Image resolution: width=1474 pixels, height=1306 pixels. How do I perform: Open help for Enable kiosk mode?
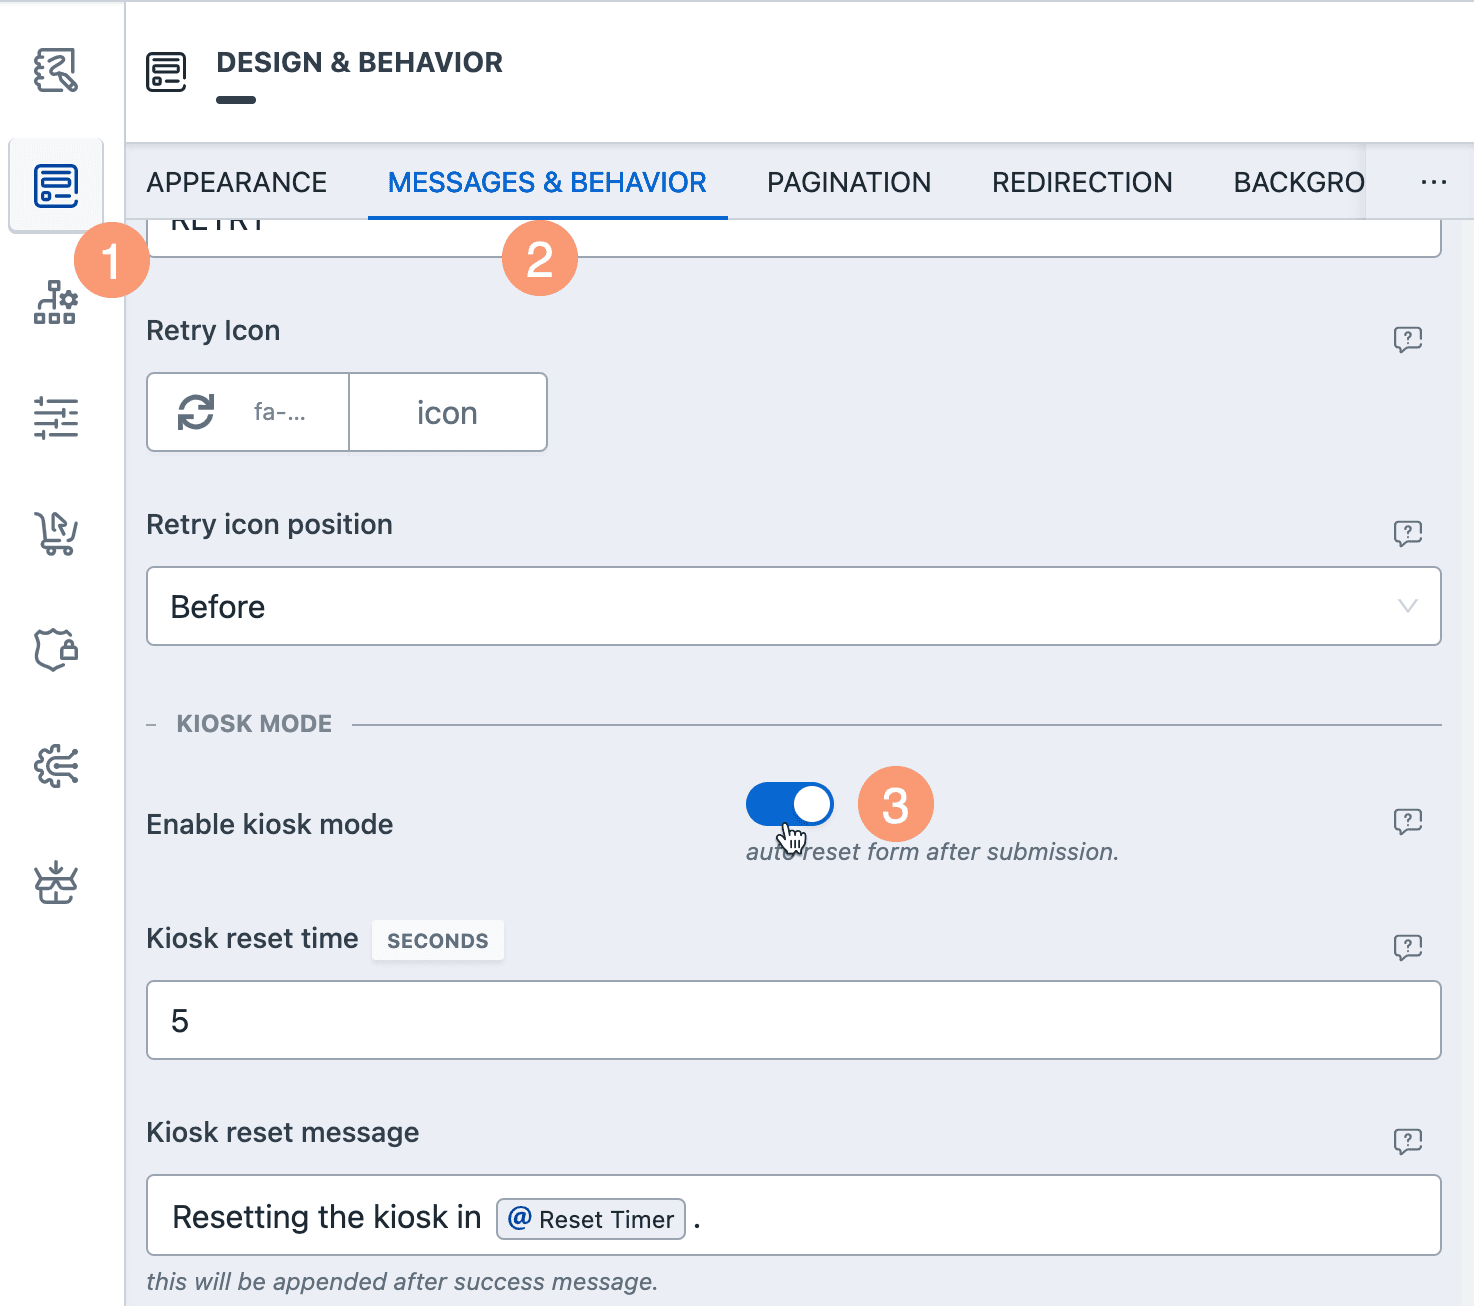tap(1408, 822)
